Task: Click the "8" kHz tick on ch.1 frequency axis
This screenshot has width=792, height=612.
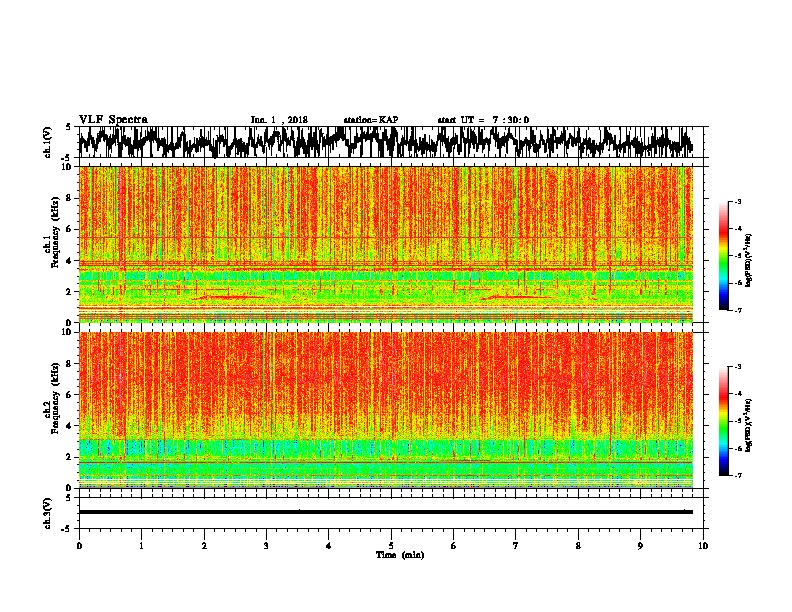Action: [70, 198]
